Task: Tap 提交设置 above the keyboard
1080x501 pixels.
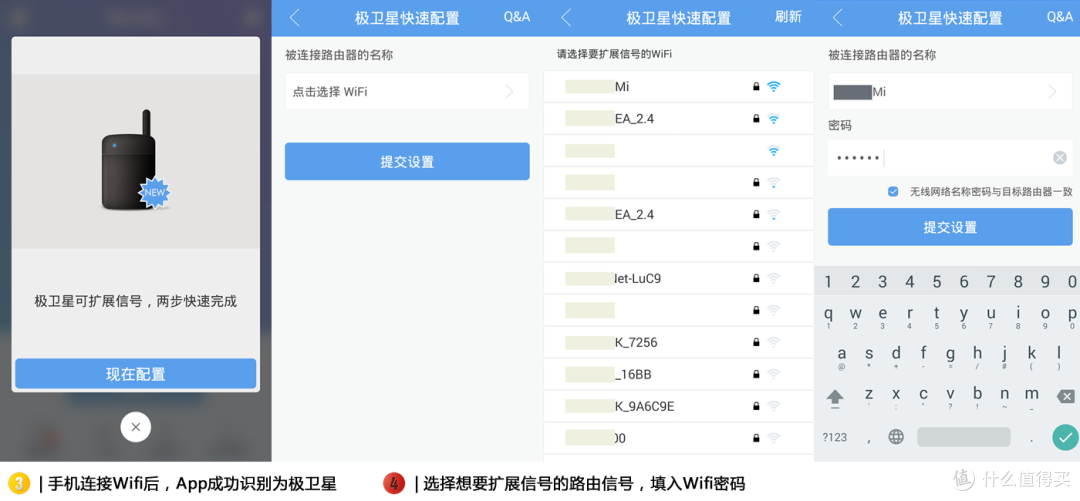Action: (950, 227)
